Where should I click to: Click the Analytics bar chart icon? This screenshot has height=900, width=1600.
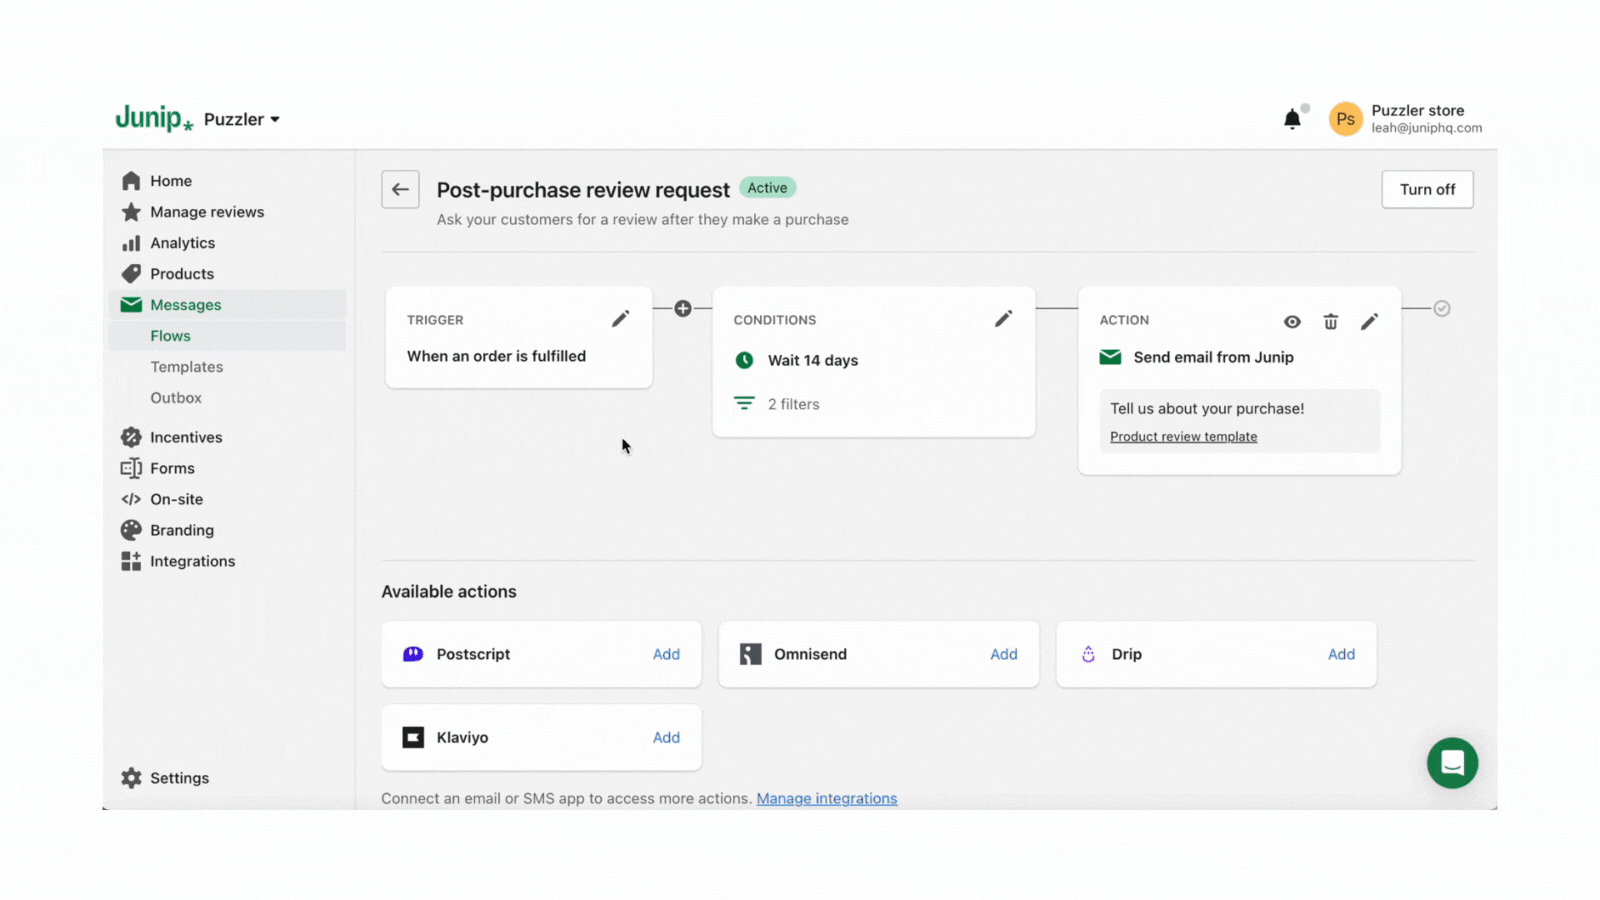[x=131, y=243]
